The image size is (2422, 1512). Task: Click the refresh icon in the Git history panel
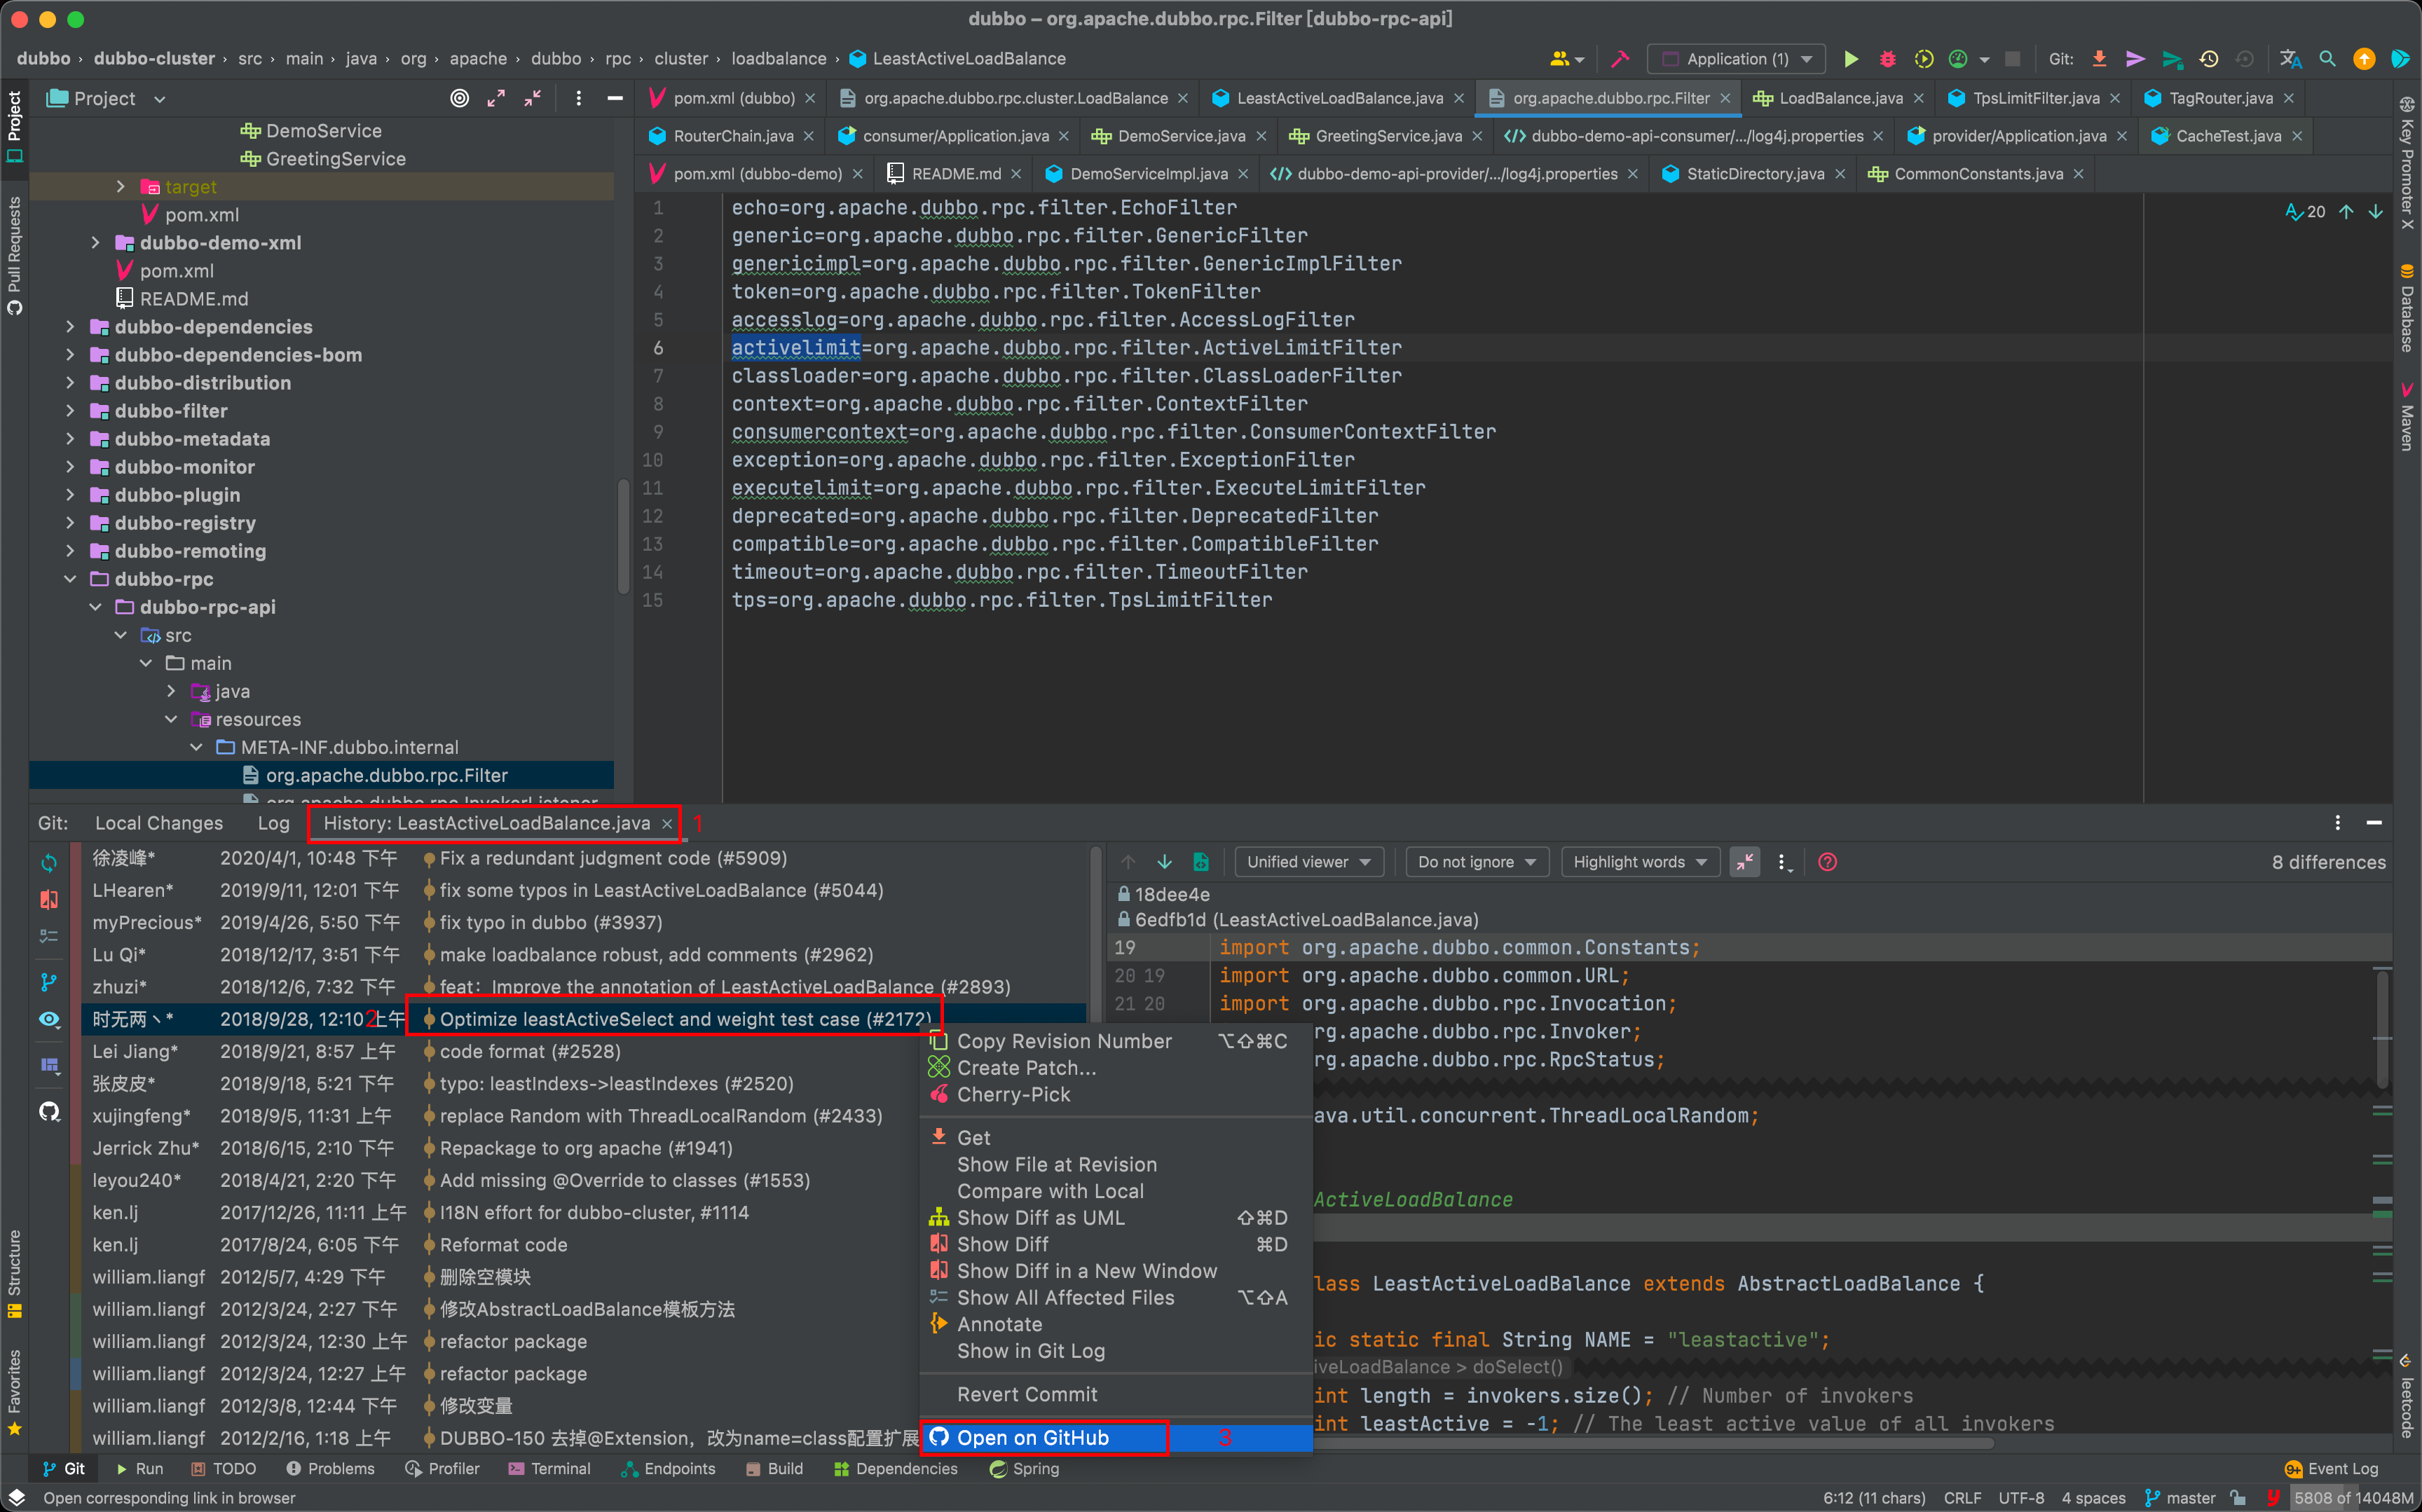tap(49, 862)
